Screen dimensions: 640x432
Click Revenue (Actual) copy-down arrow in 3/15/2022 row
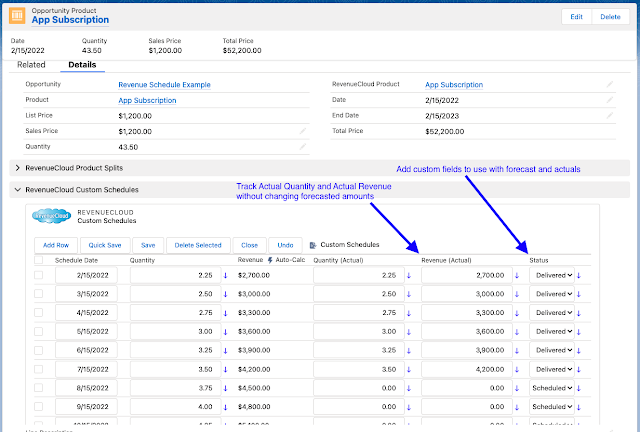[x=517, y=294]
